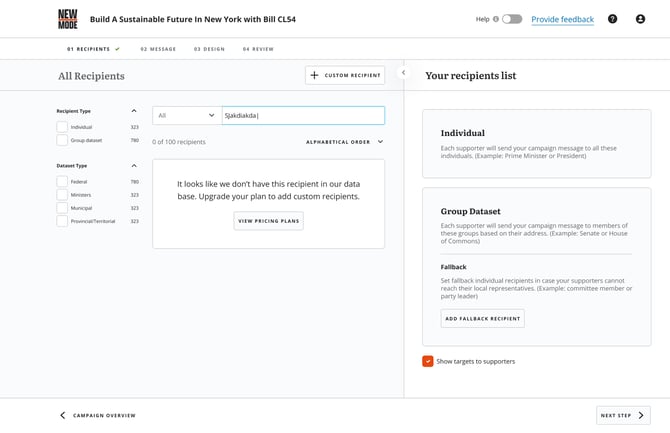Uncheck Show targets to supporters

[x=428, y=361]
